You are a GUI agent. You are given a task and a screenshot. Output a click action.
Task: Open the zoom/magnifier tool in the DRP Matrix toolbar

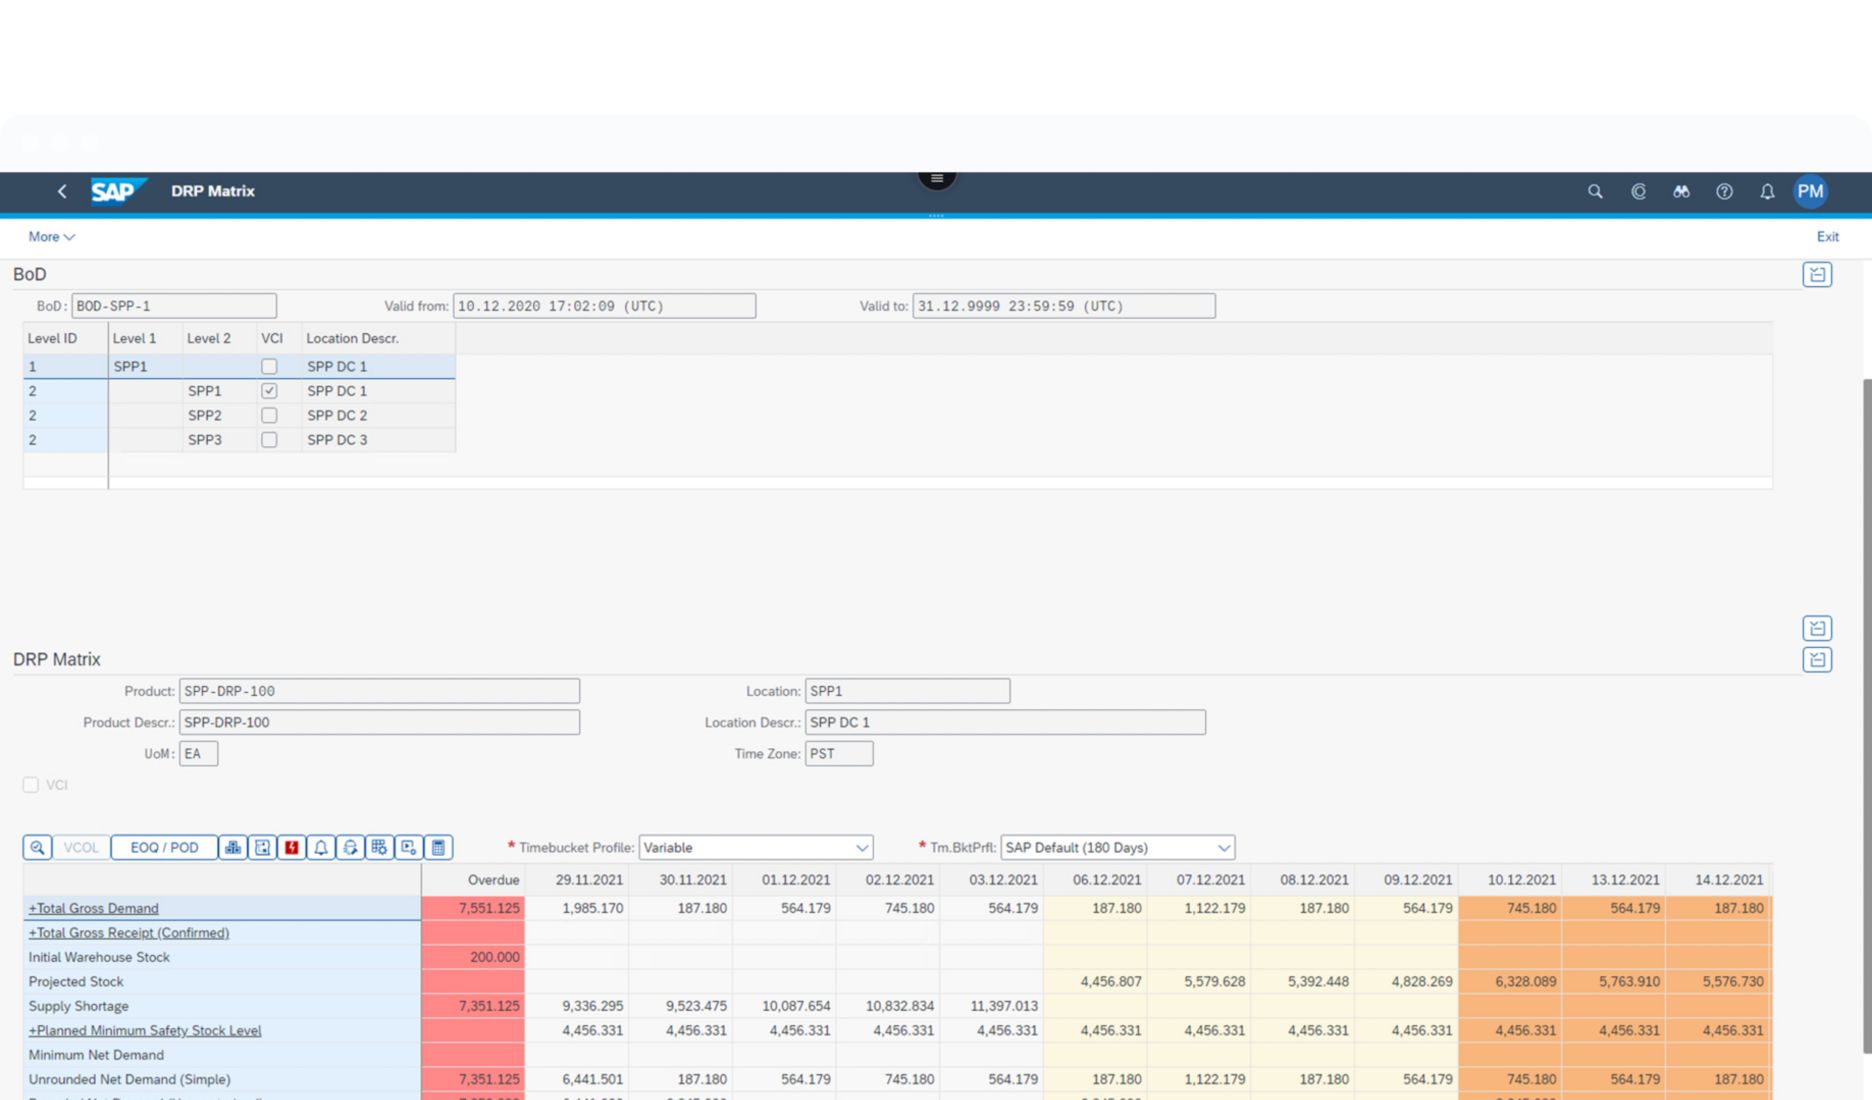pyautogui.click(x=36, y=847)
